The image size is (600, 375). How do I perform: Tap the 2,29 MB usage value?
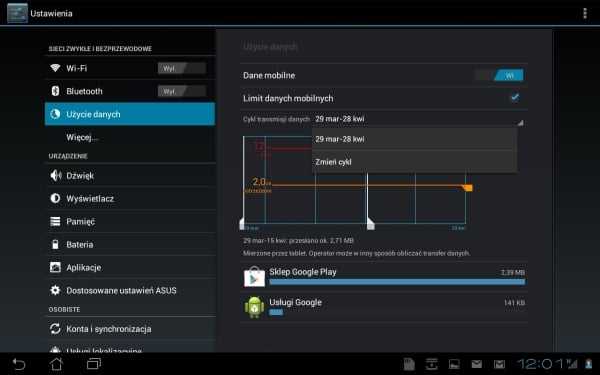click(x=513, y=272)
